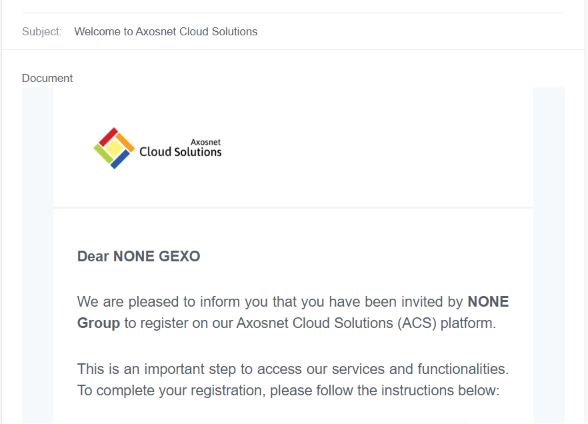Click the orange segment of the logo
The width and height of the screenshot is (588, 424).
[125, 142]
